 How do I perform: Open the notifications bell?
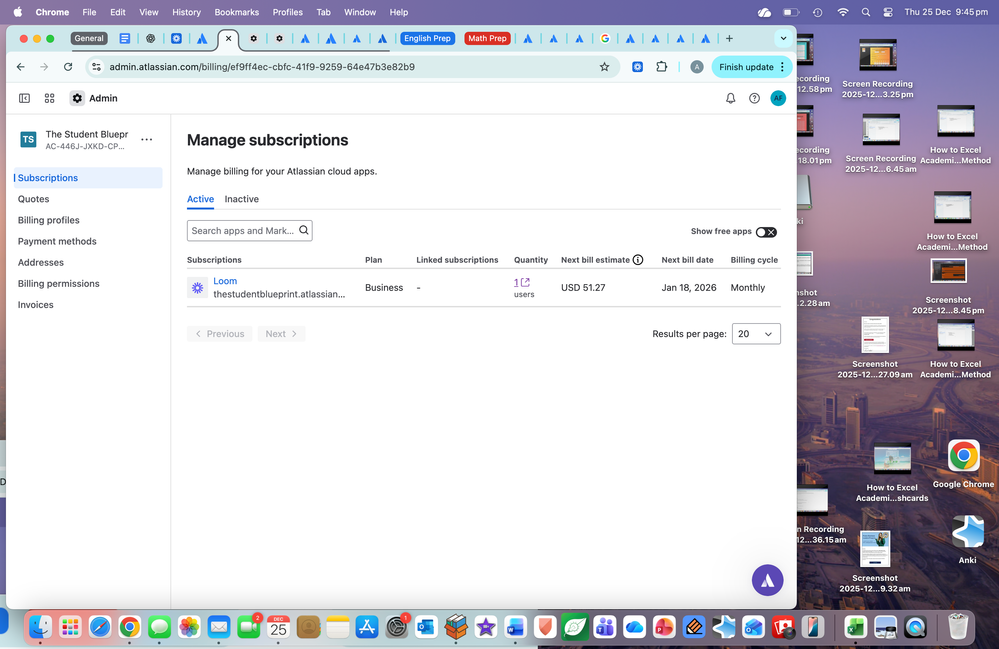[x=730, y=98]
